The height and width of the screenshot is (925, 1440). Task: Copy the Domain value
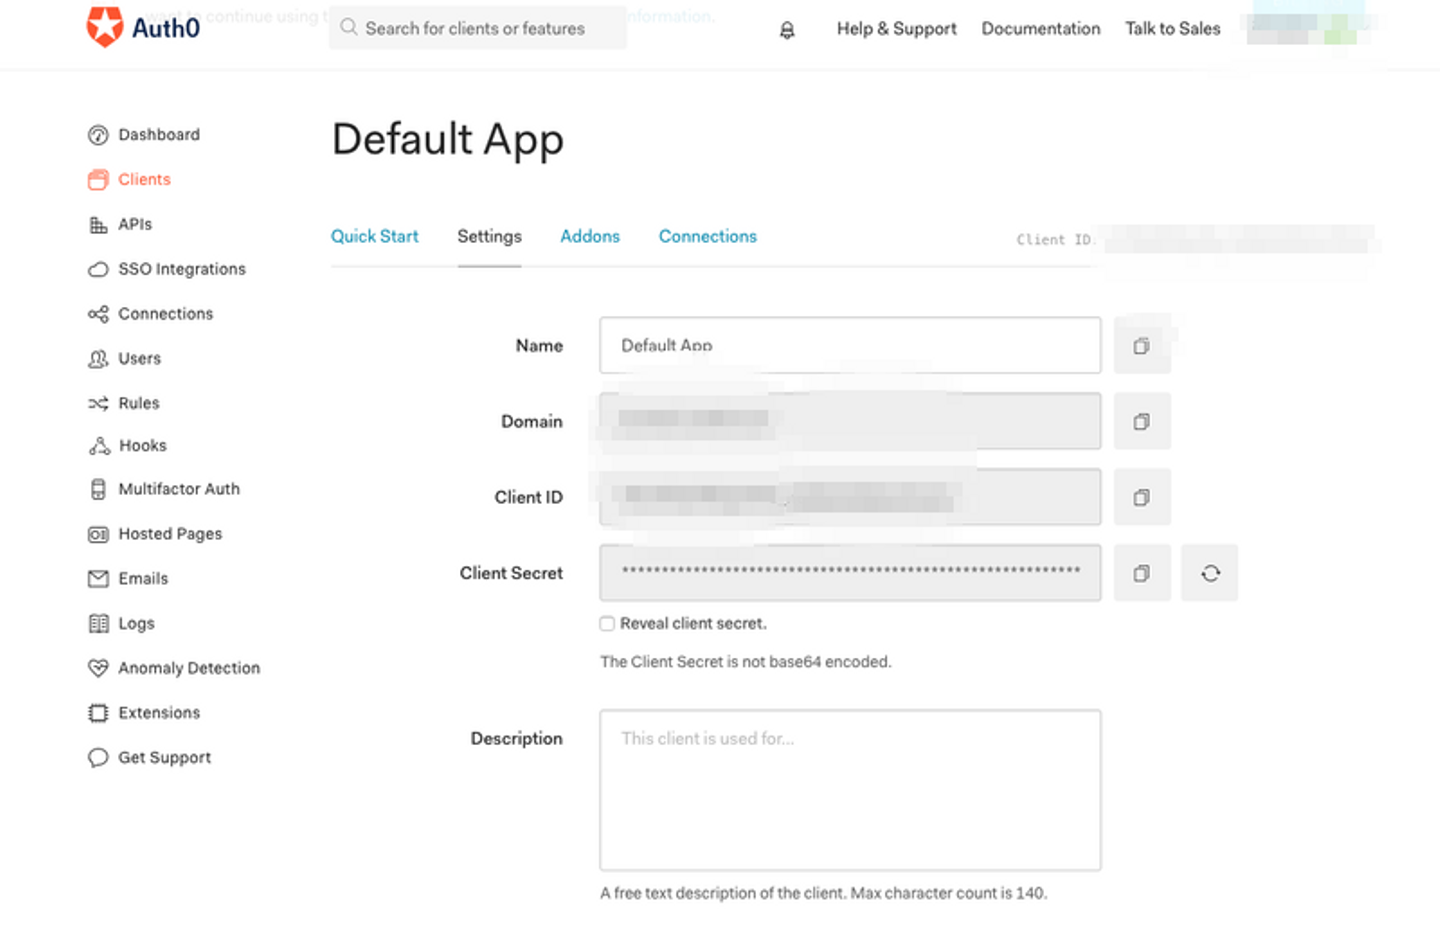[1141, 422]
